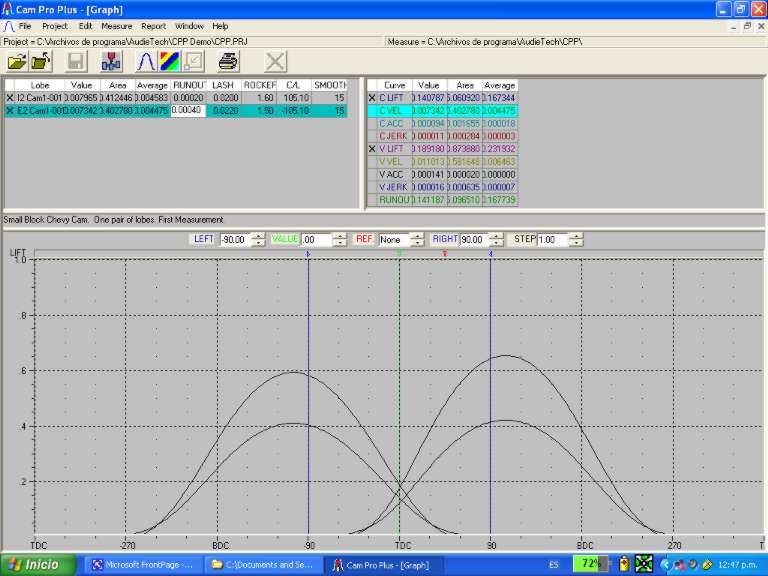
Task: Click the open project folder icon
Action: click(17, 62)
